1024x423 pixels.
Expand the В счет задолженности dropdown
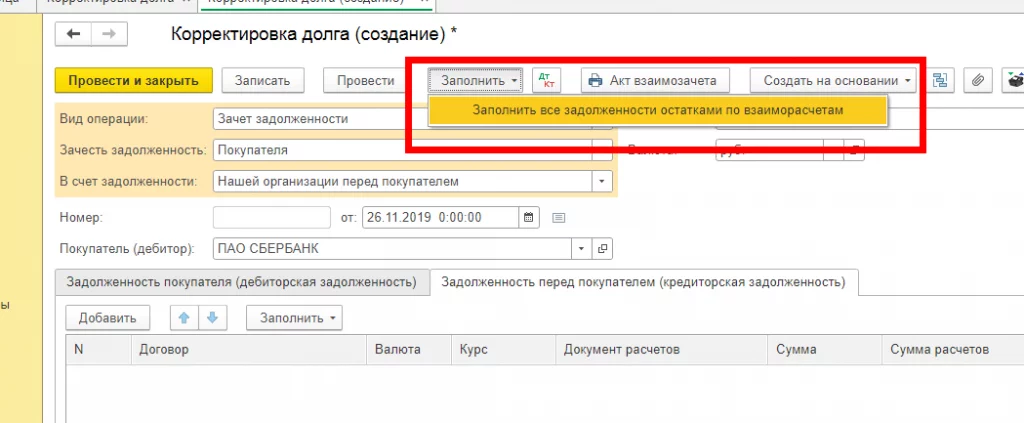pyautogui.click(x=601, y=182)
